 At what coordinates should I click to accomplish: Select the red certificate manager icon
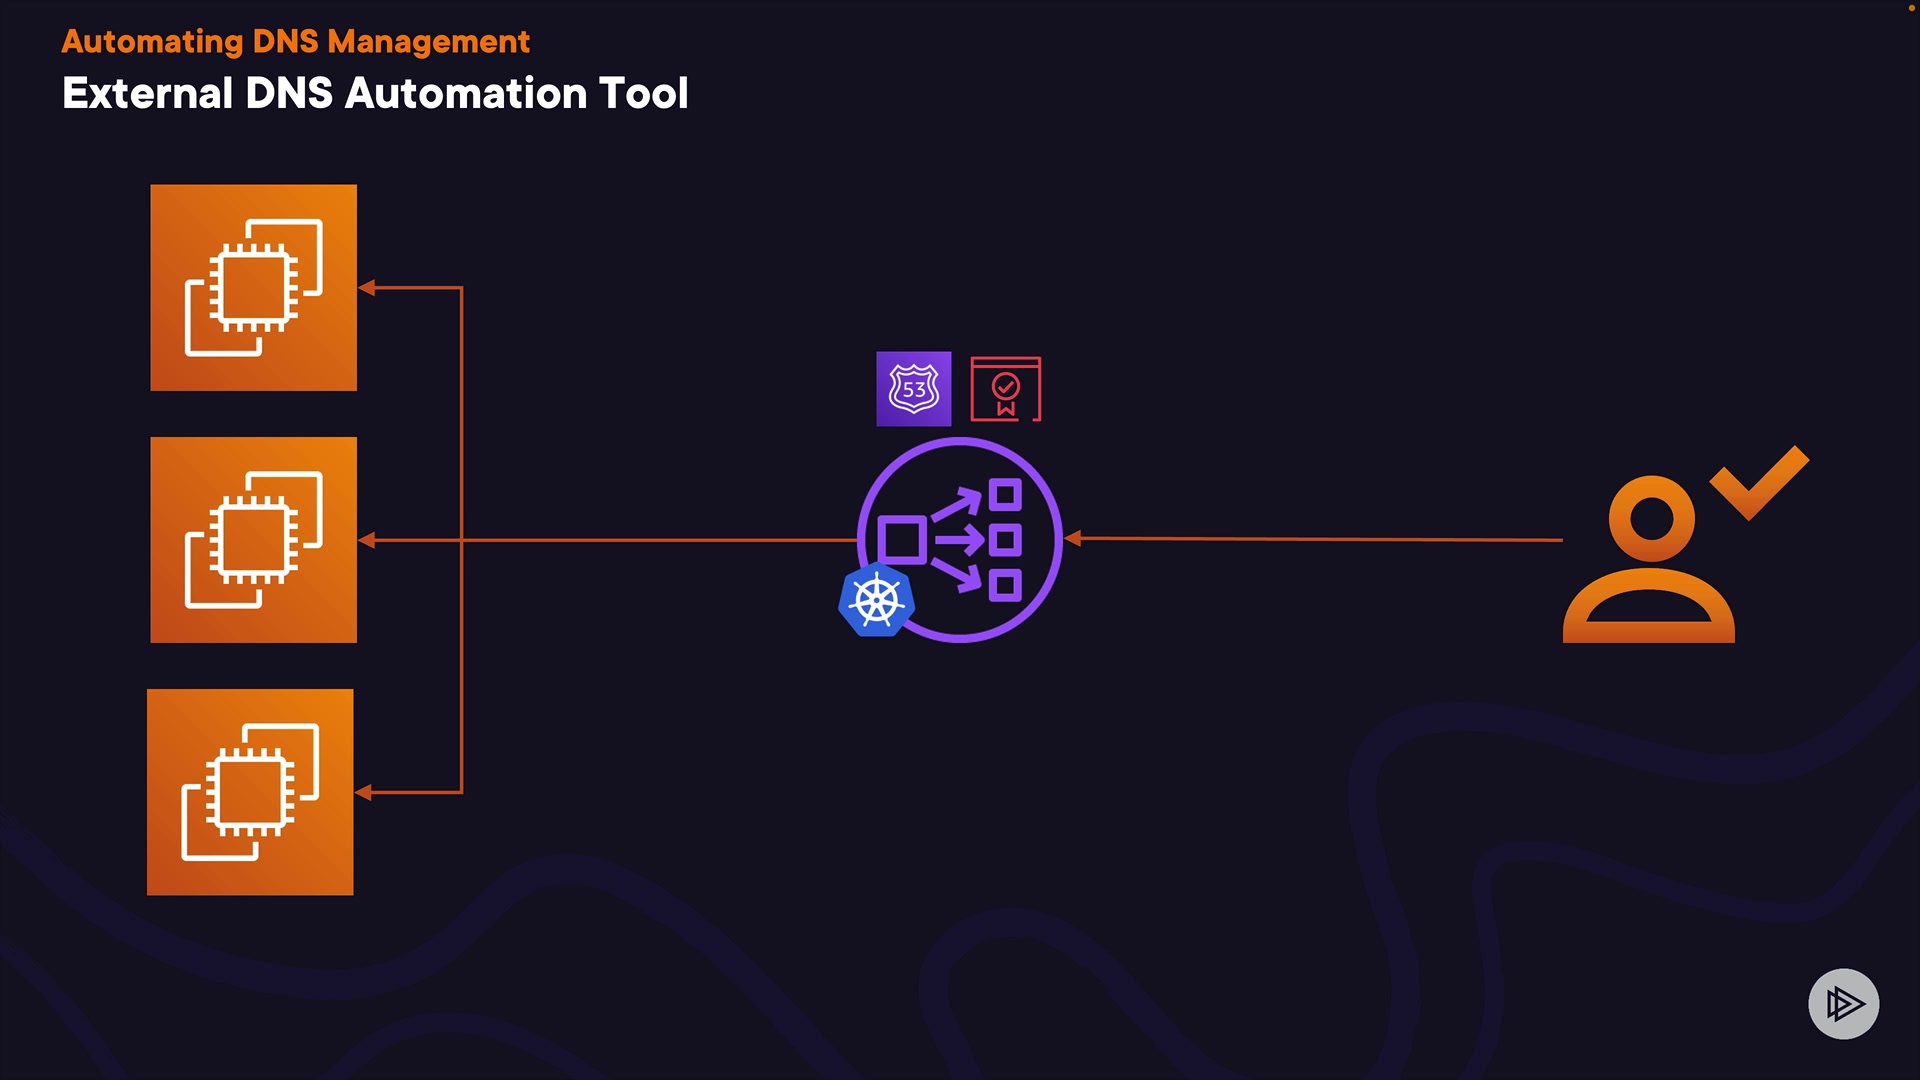click(1005, 389)
